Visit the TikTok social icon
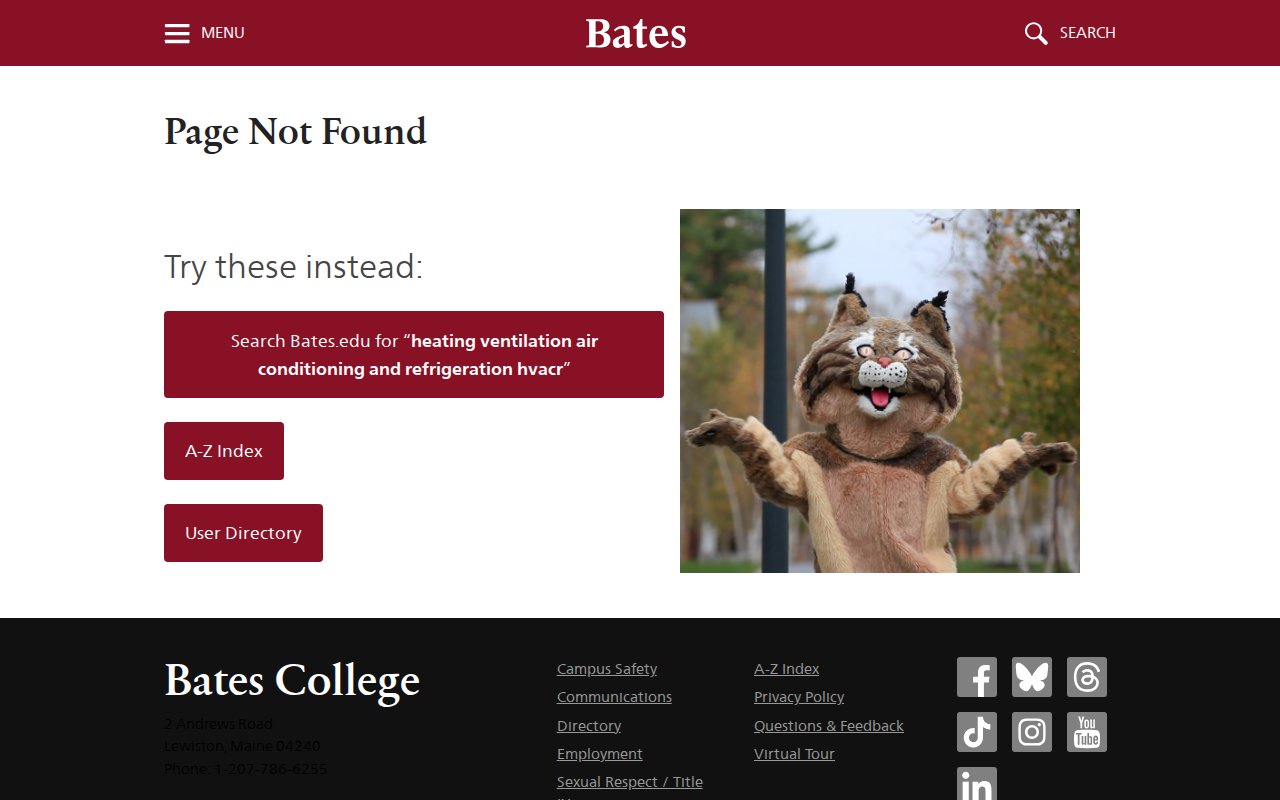 coord(976,732)
